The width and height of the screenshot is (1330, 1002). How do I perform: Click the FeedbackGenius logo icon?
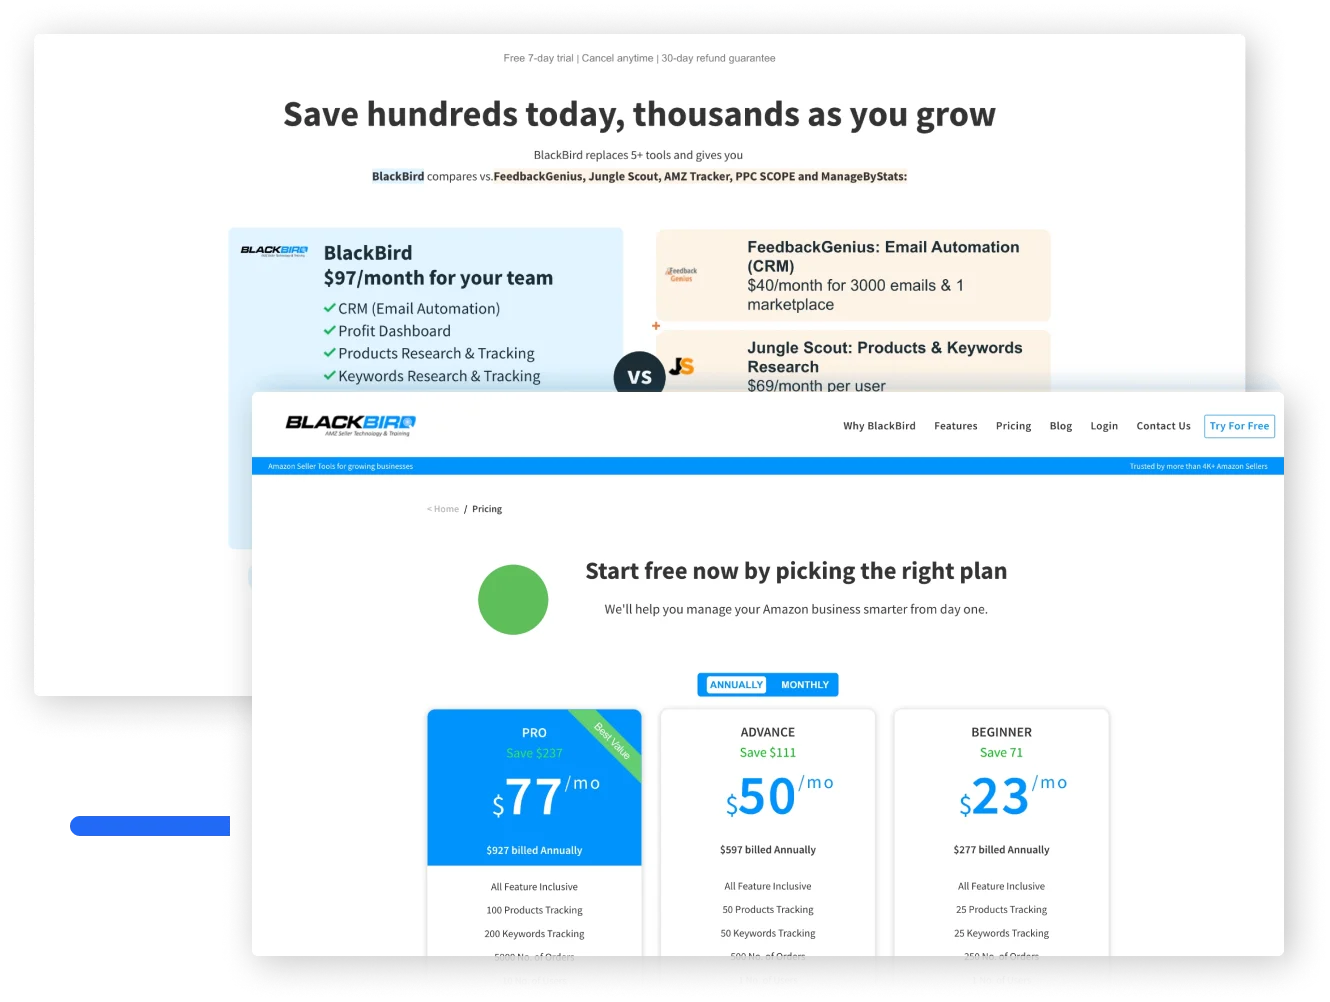pyautogui.click(x=682, y=274)
